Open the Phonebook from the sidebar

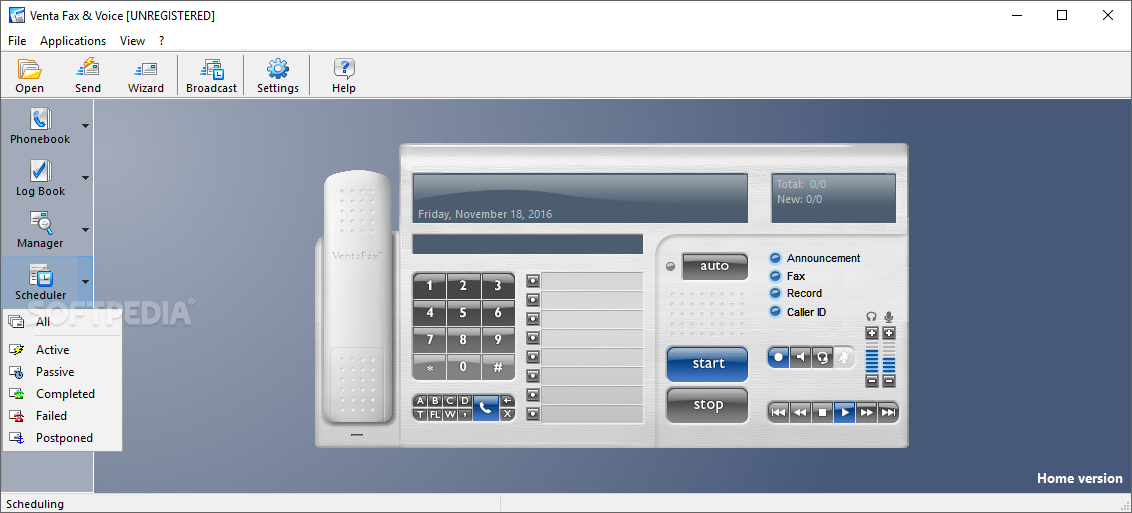coord(40,126)
